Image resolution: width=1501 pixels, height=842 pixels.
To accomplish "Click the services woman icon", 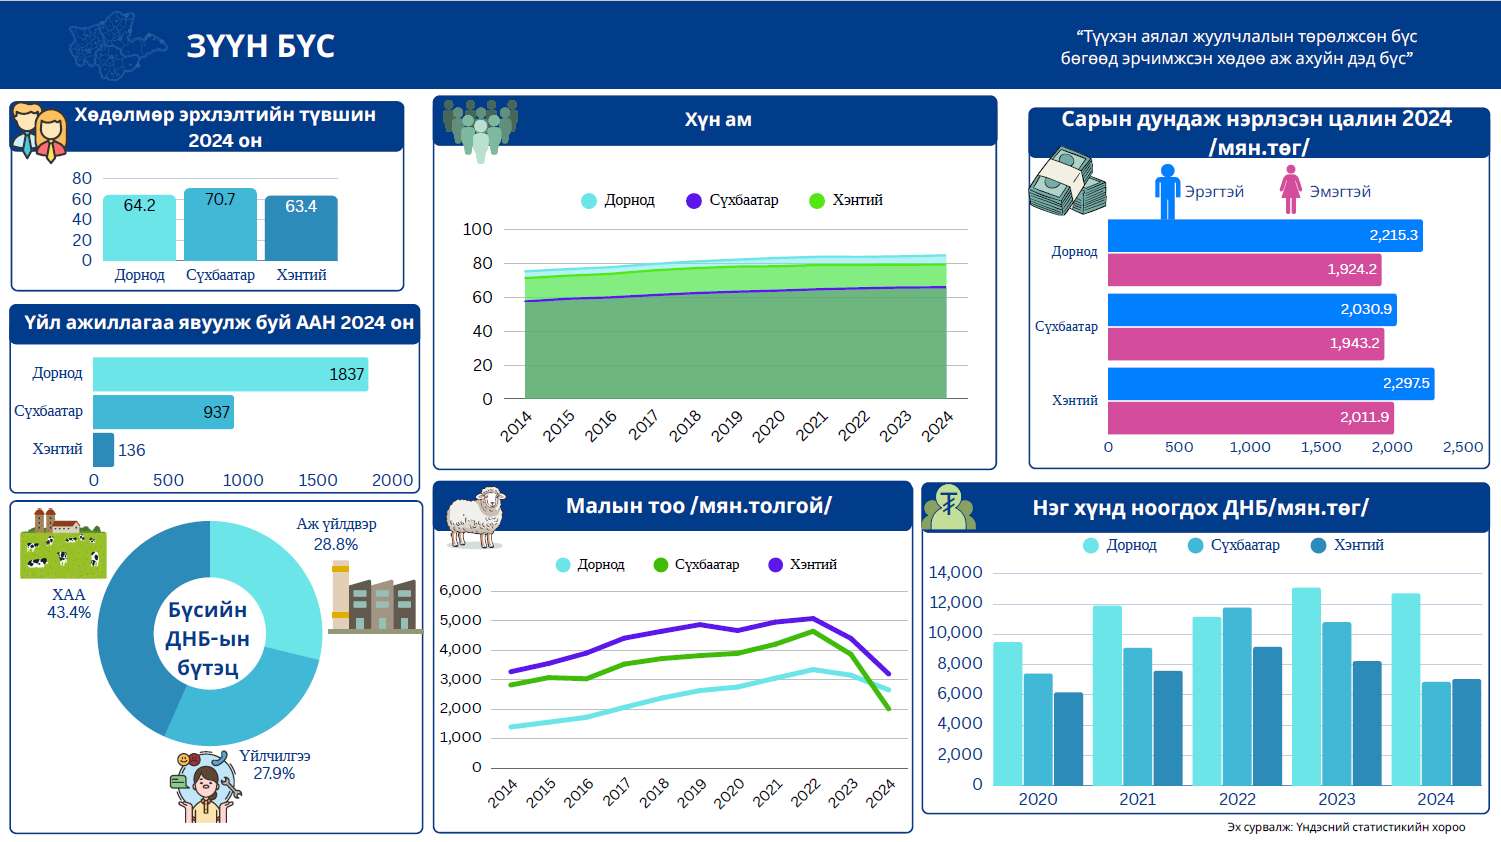I will point(206,788).
